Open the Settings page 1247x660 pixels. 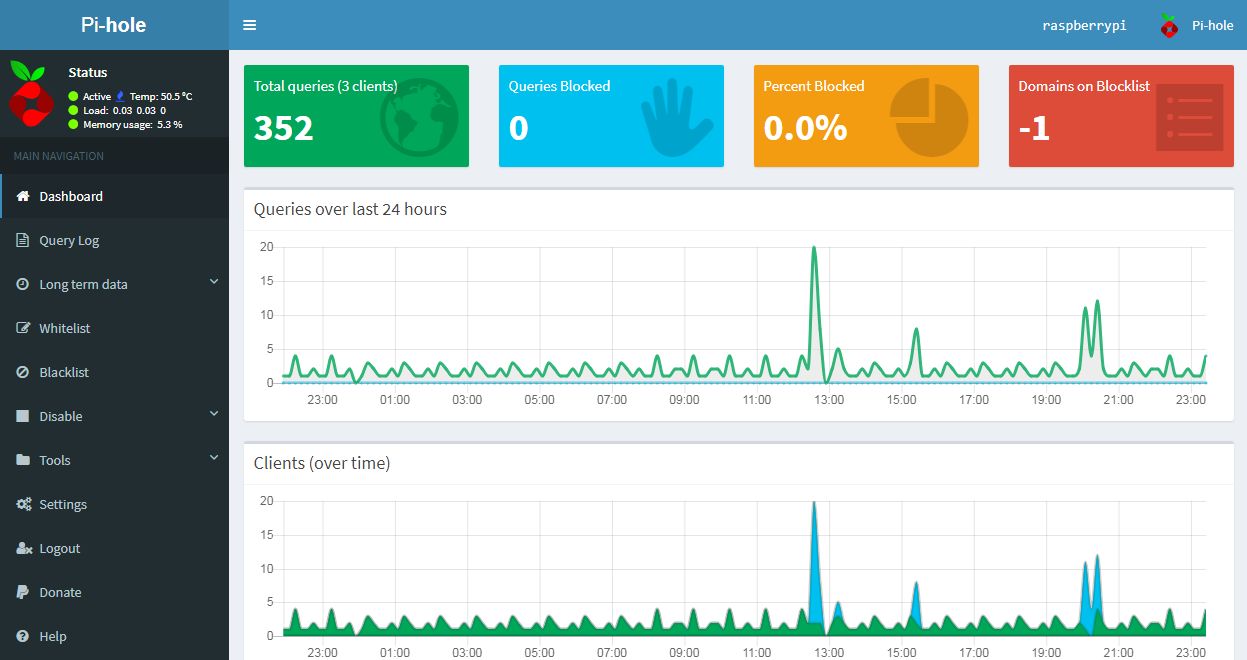114,504
